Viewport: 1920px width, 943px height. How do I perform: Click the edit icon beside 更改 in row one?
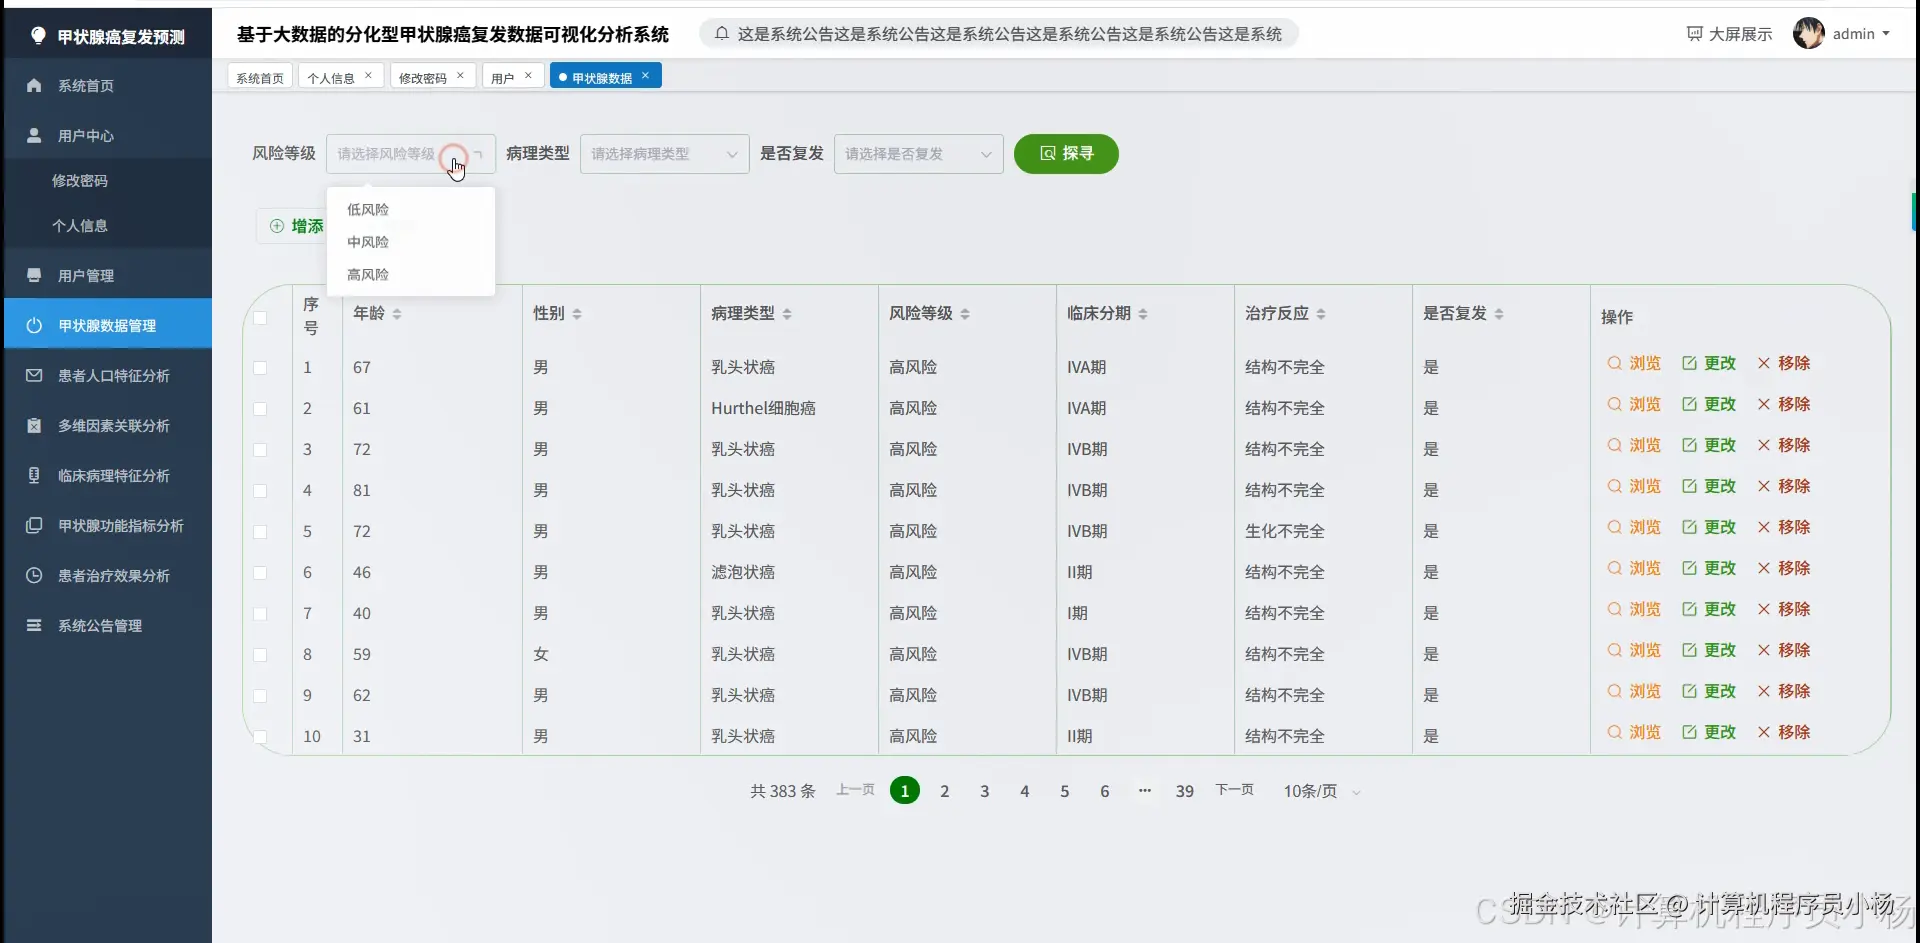tap(1689, 364)
